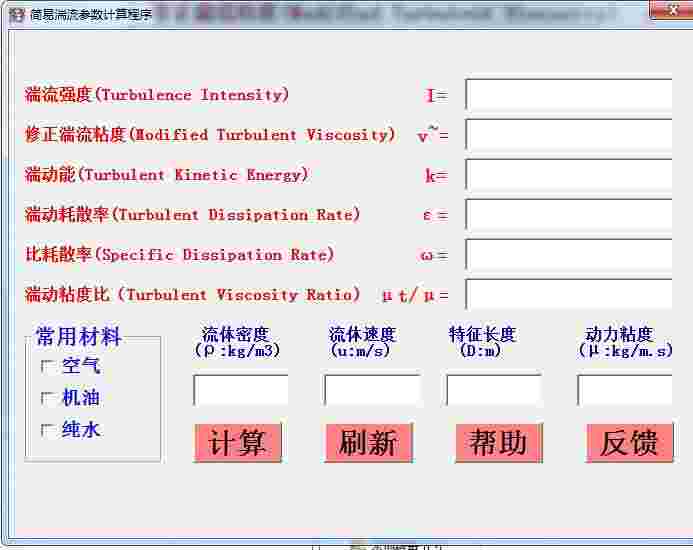
Task: Click the 常用材料 group heading
Action: point(79,336)
